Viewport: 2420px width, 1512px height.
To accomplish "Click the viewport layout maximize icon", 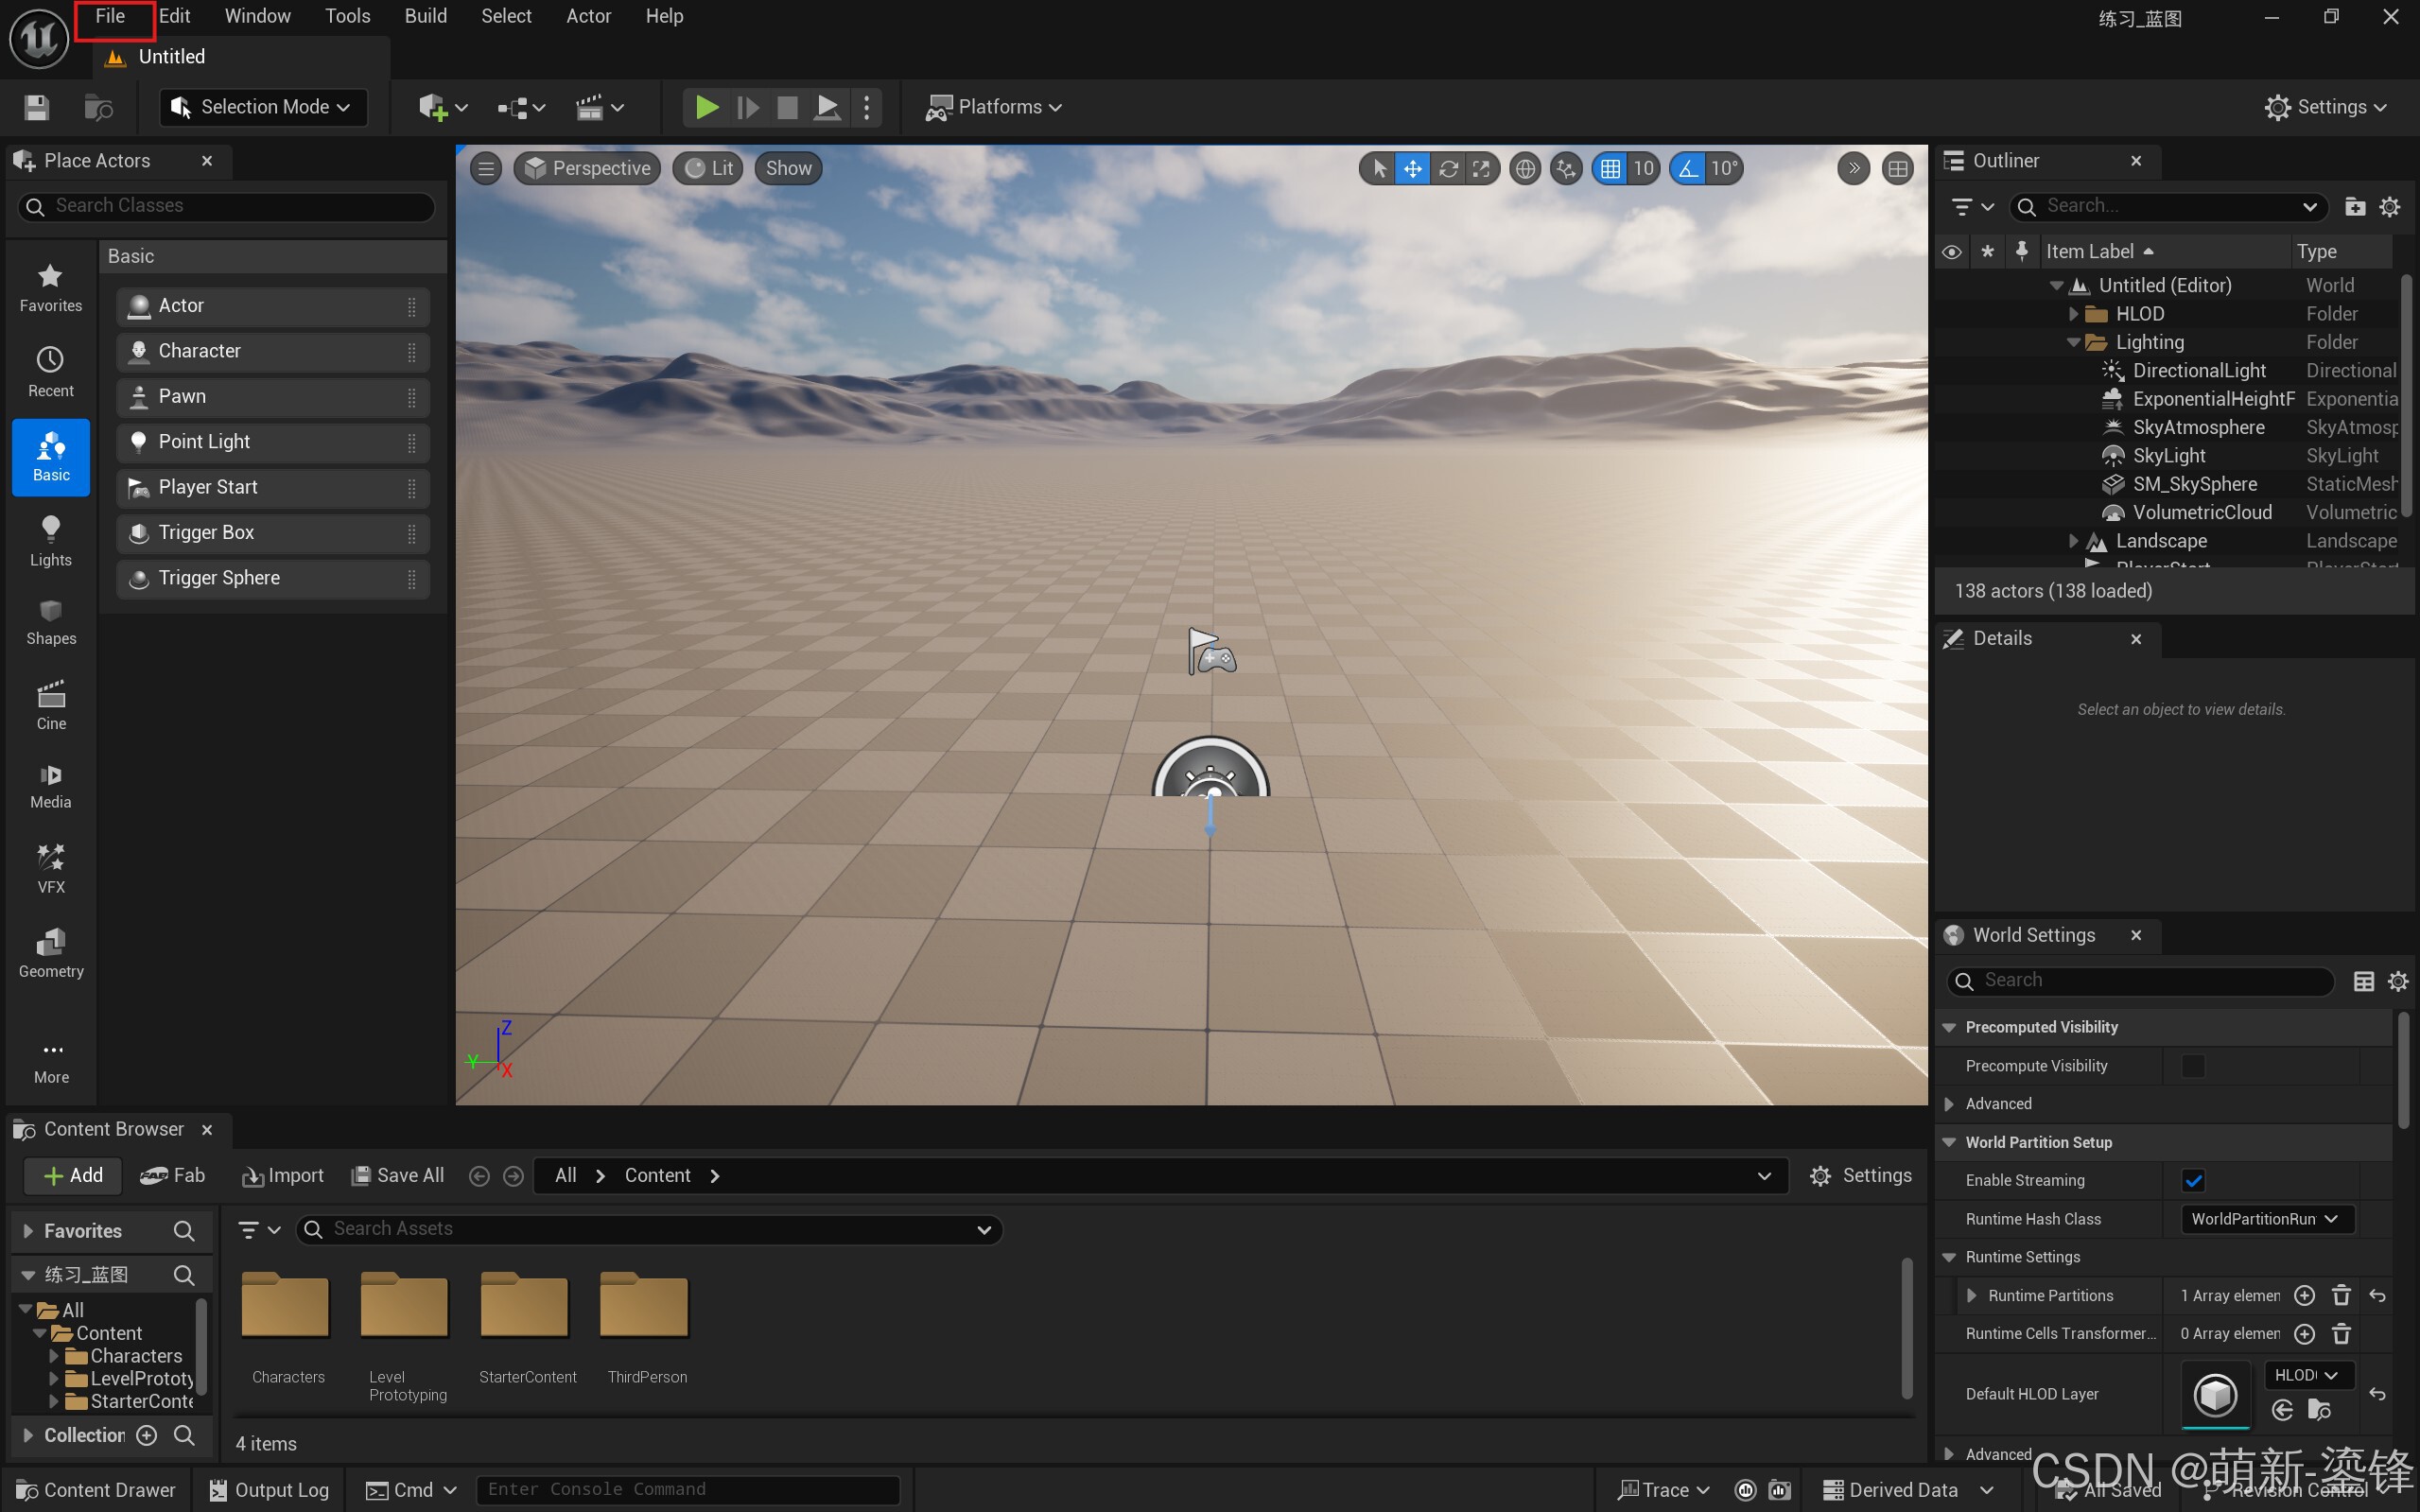I will (1897, 169).
